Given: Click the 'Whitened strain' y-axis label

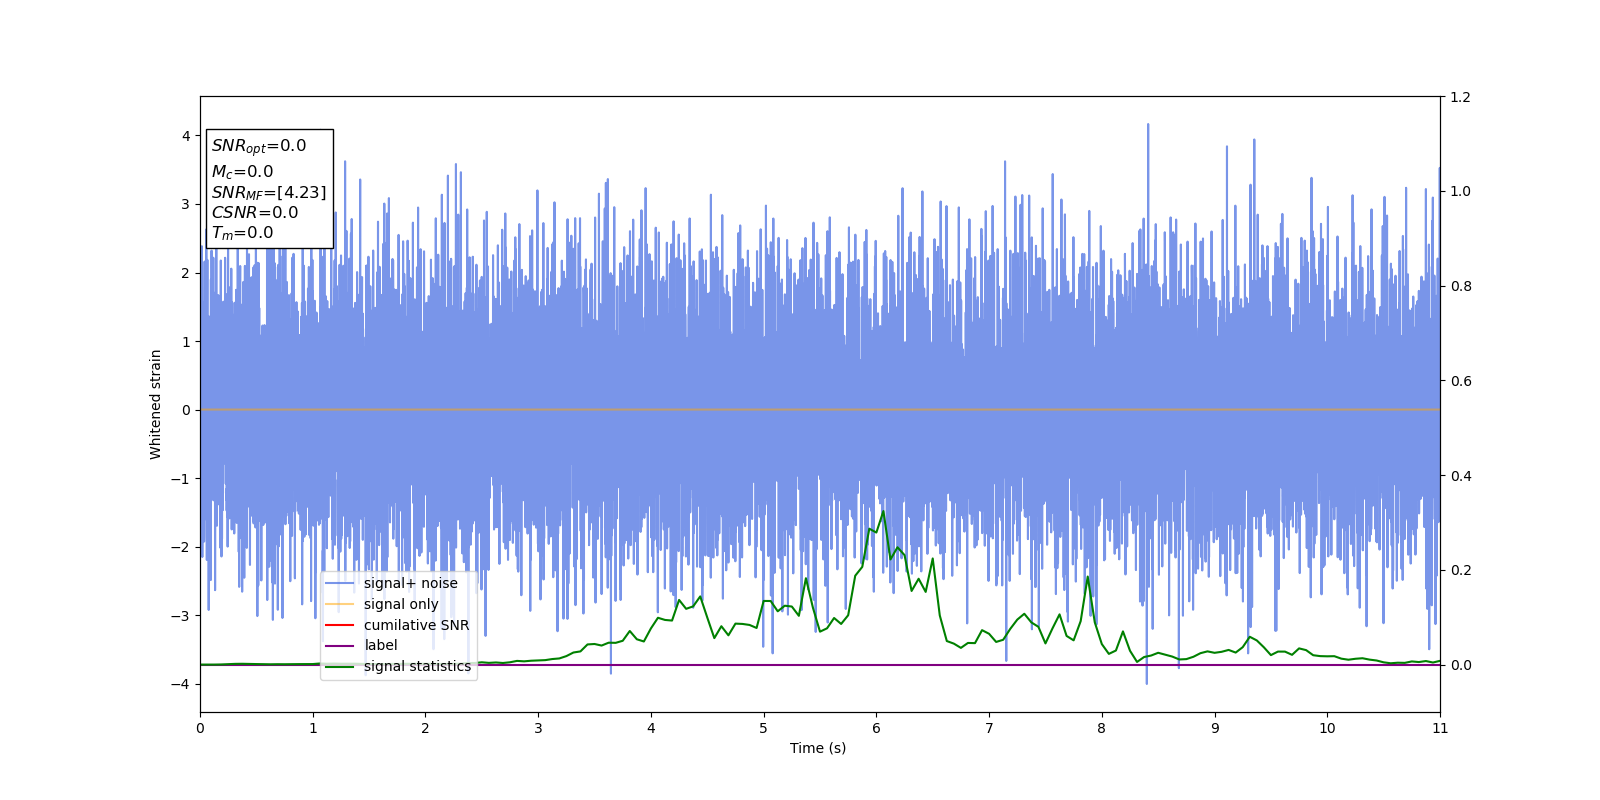Looking at the screenshot, I should click(x=156, y=404).
